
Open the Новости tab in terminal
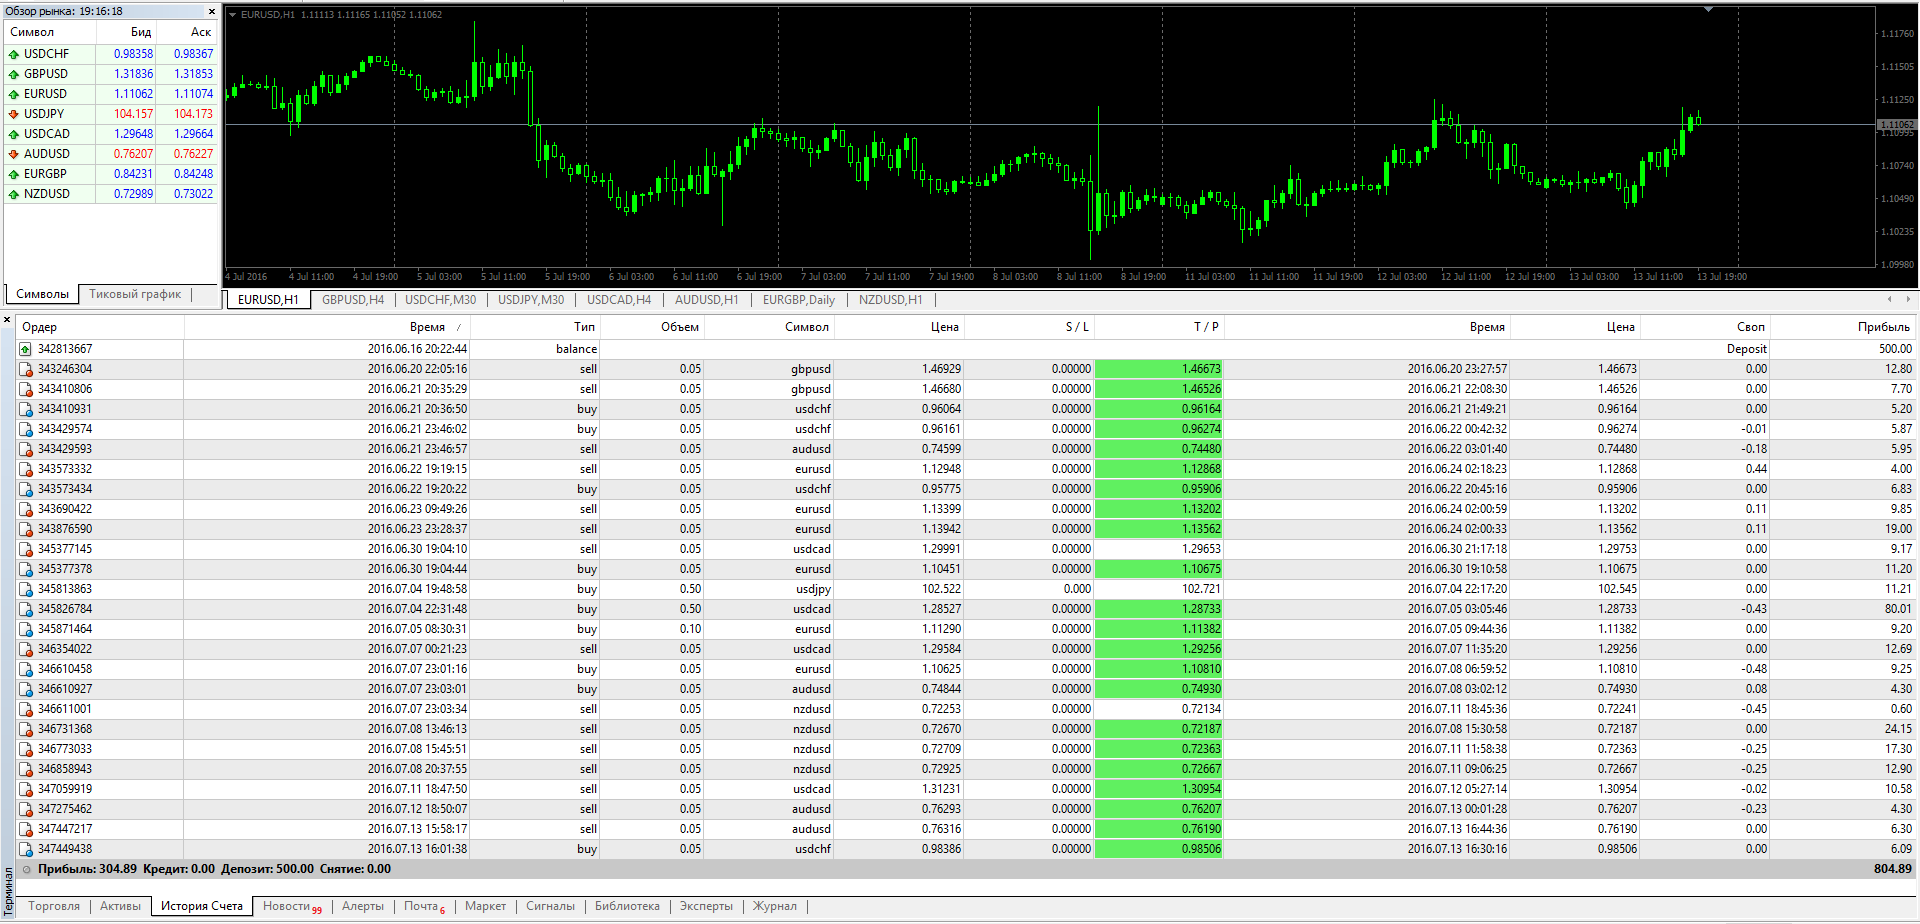click(x=292, y=906)
